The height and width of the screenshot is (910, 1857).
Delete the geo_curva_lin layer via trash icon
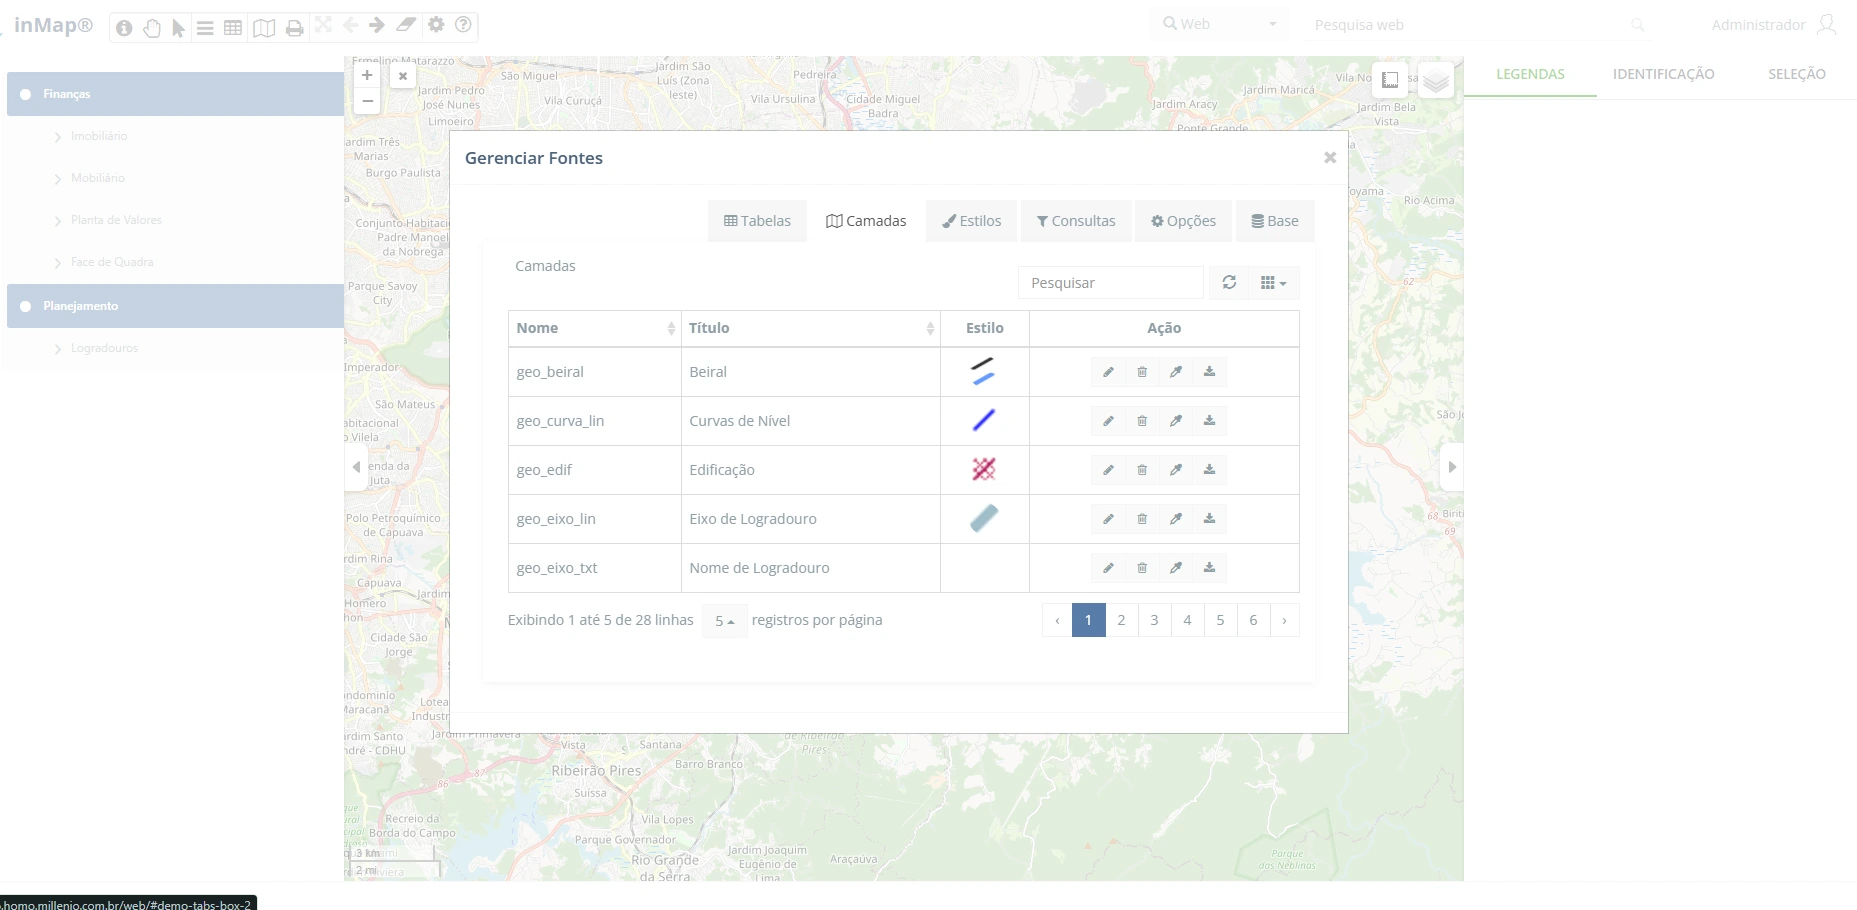pyautogui.click(x=1142, y=421)
